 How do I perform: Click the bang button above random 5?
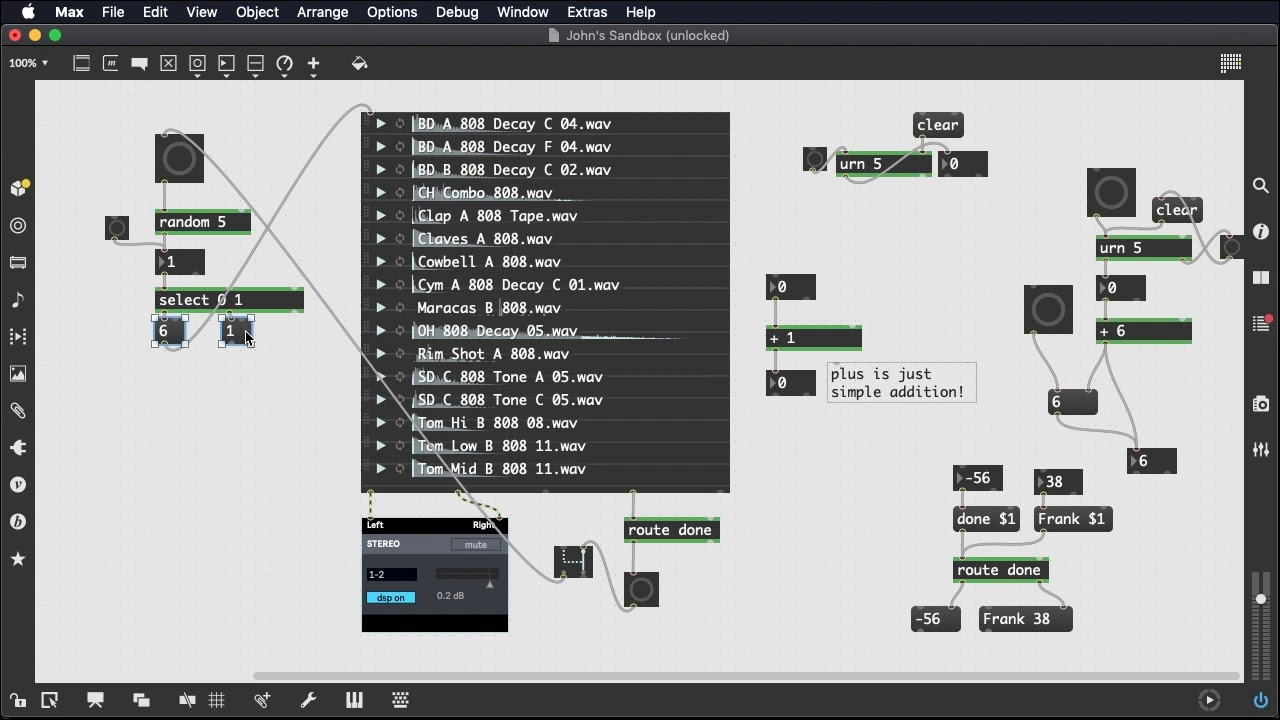(179, 158)
